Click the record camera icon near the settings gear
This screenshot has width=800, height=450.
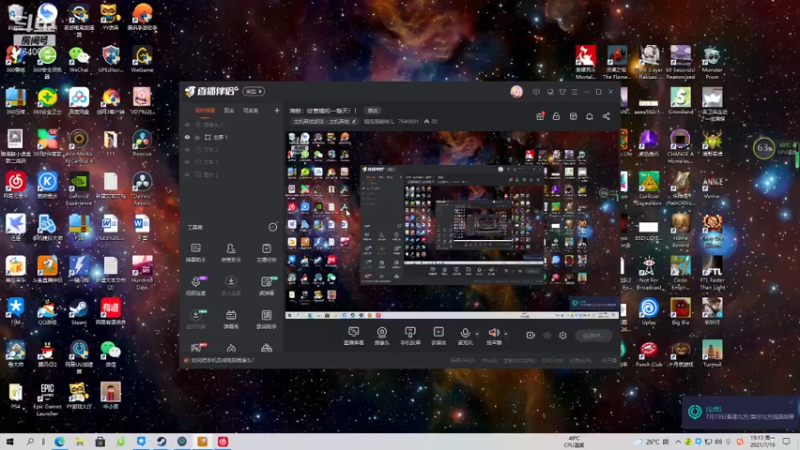click(x=531, y=335)
